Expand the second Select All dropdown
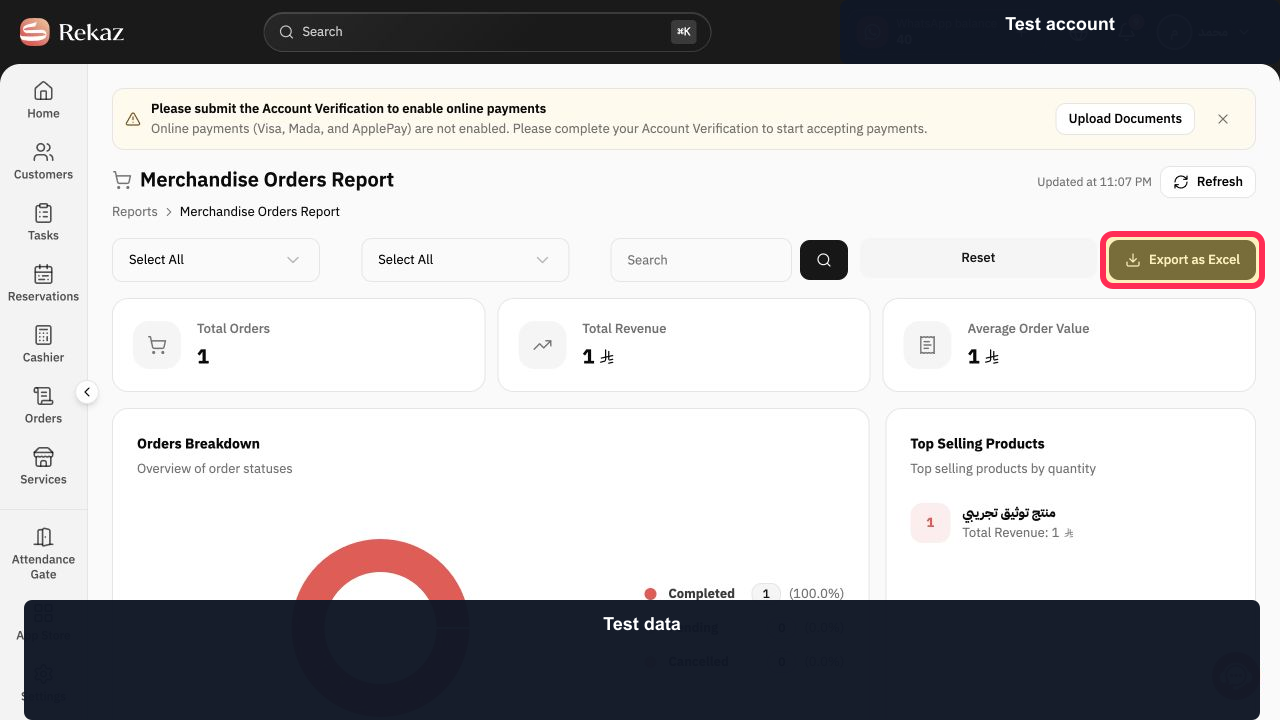 (465, 260)
